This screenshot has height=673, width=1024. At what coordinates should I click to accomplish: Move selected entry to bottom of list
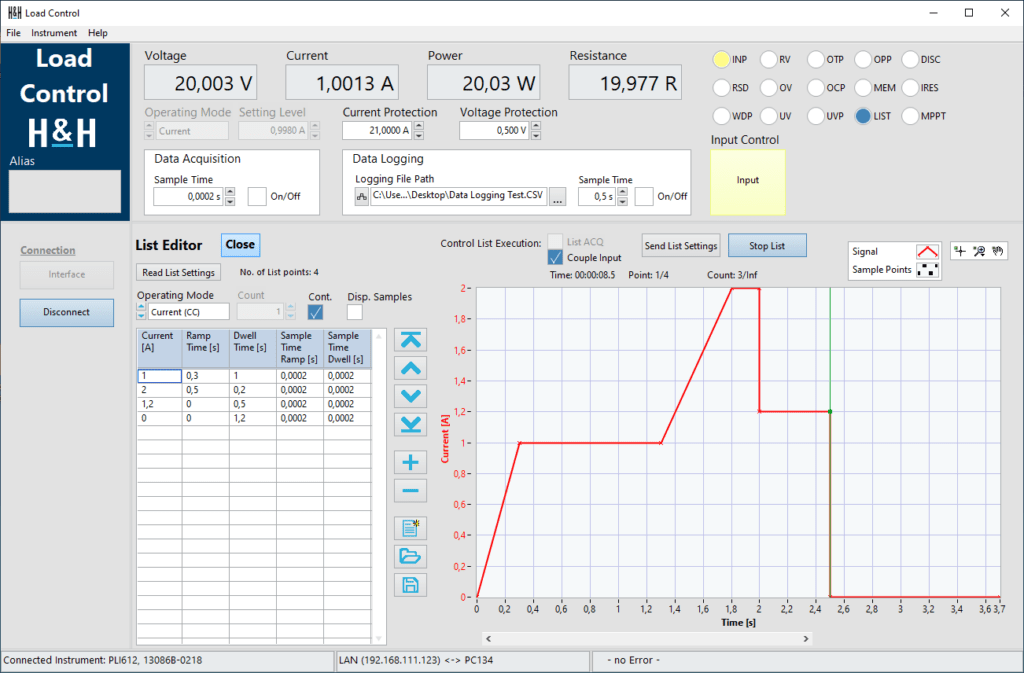(x=411, y=423)
